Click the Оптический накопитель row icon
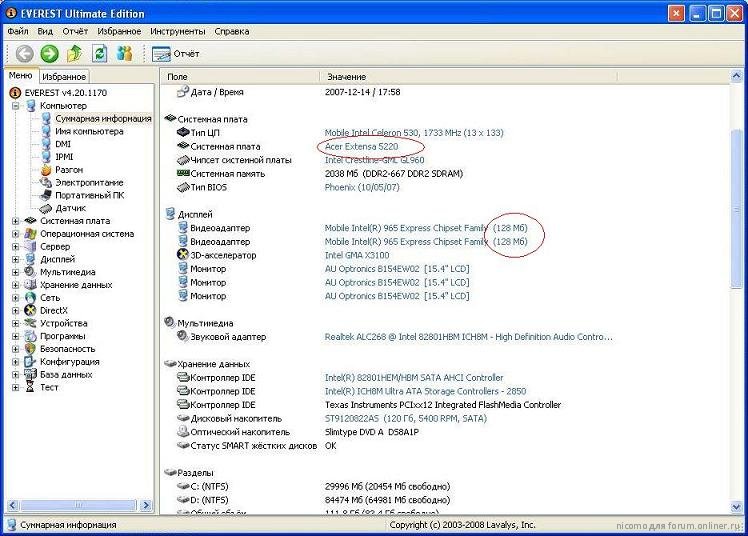The width and height of the screenshot is (748, 536). (182, 432)
